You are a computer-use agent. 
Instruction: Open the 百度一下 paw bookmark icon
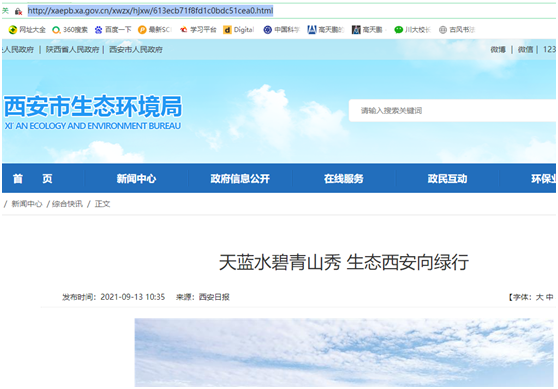(99, 30)
